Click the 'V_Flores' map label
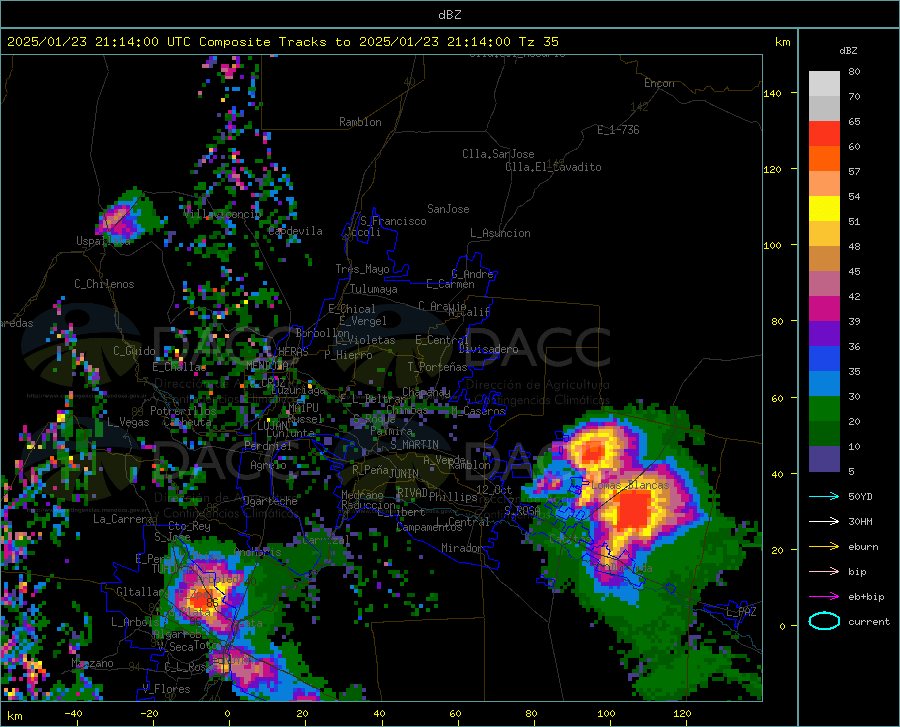 click(166, 689)
